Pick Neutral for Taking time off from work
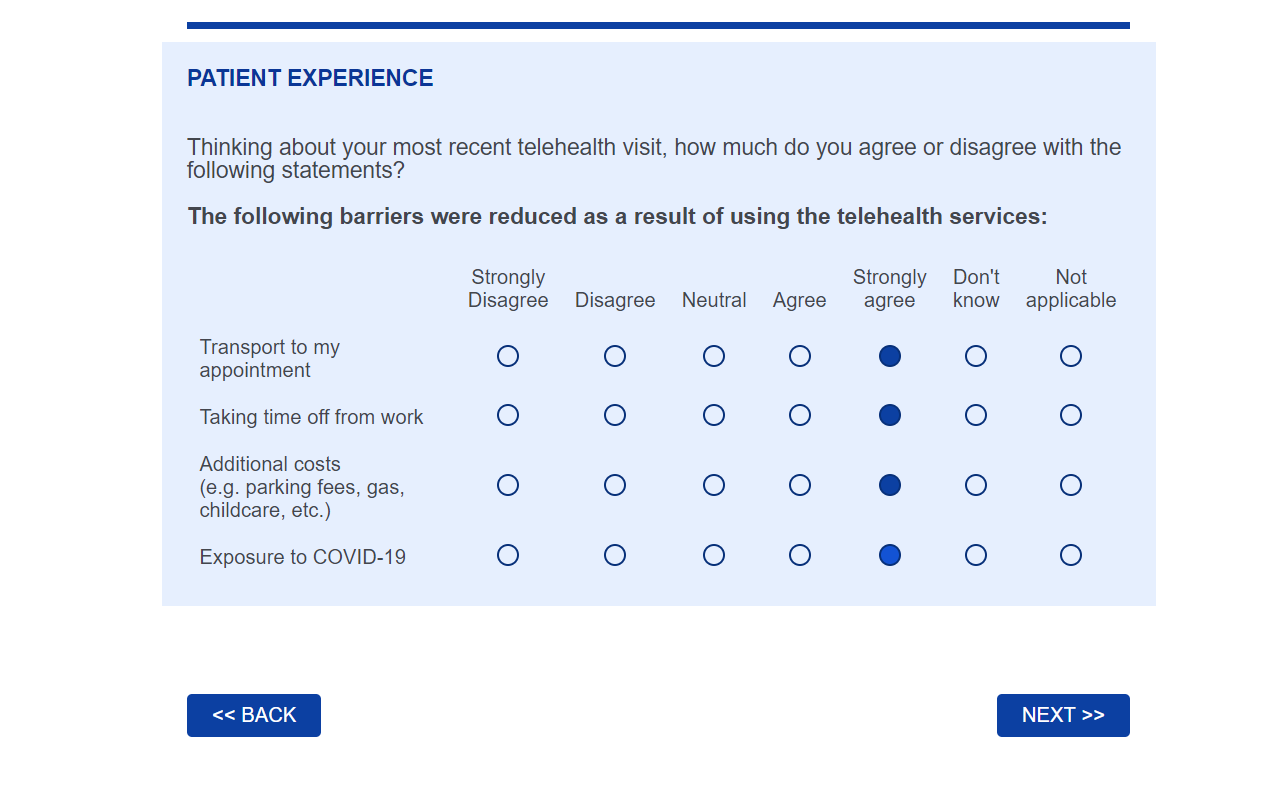Viewport: 1266px width, 790px height. click(714, 415)
